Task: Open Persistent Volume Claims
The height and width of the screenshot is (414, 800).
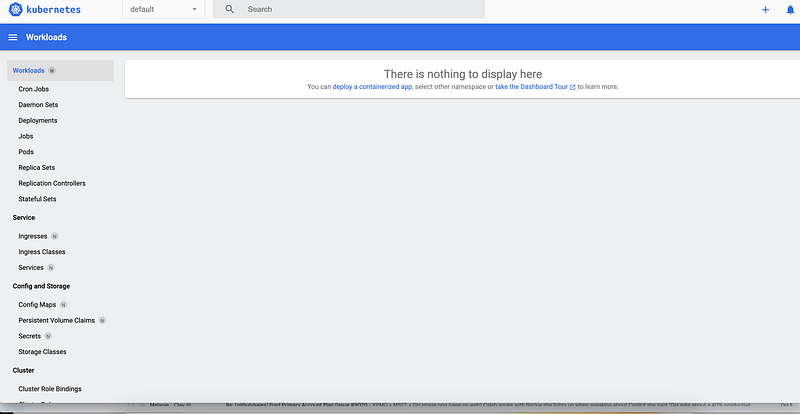Action: [x=57, y=321]
